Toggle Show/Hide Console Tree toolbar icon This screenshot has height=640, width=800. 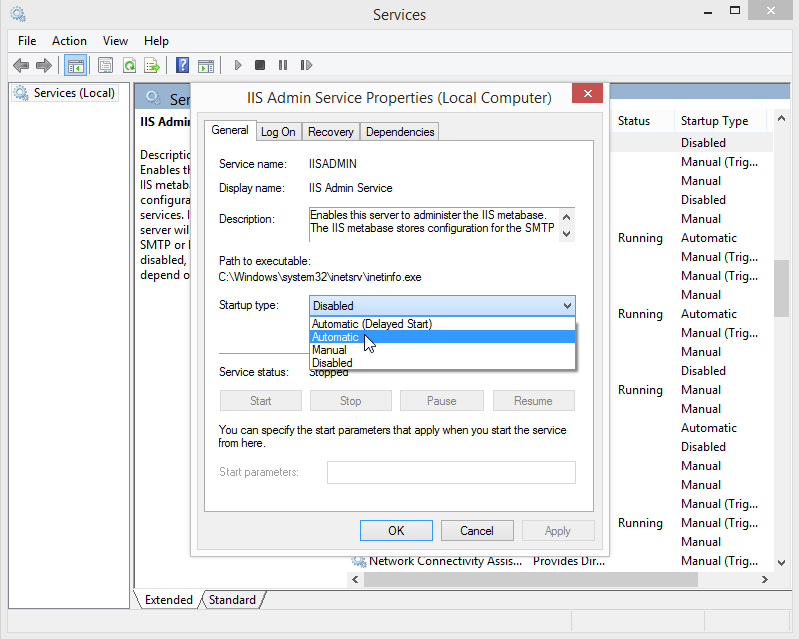[76, 65]
